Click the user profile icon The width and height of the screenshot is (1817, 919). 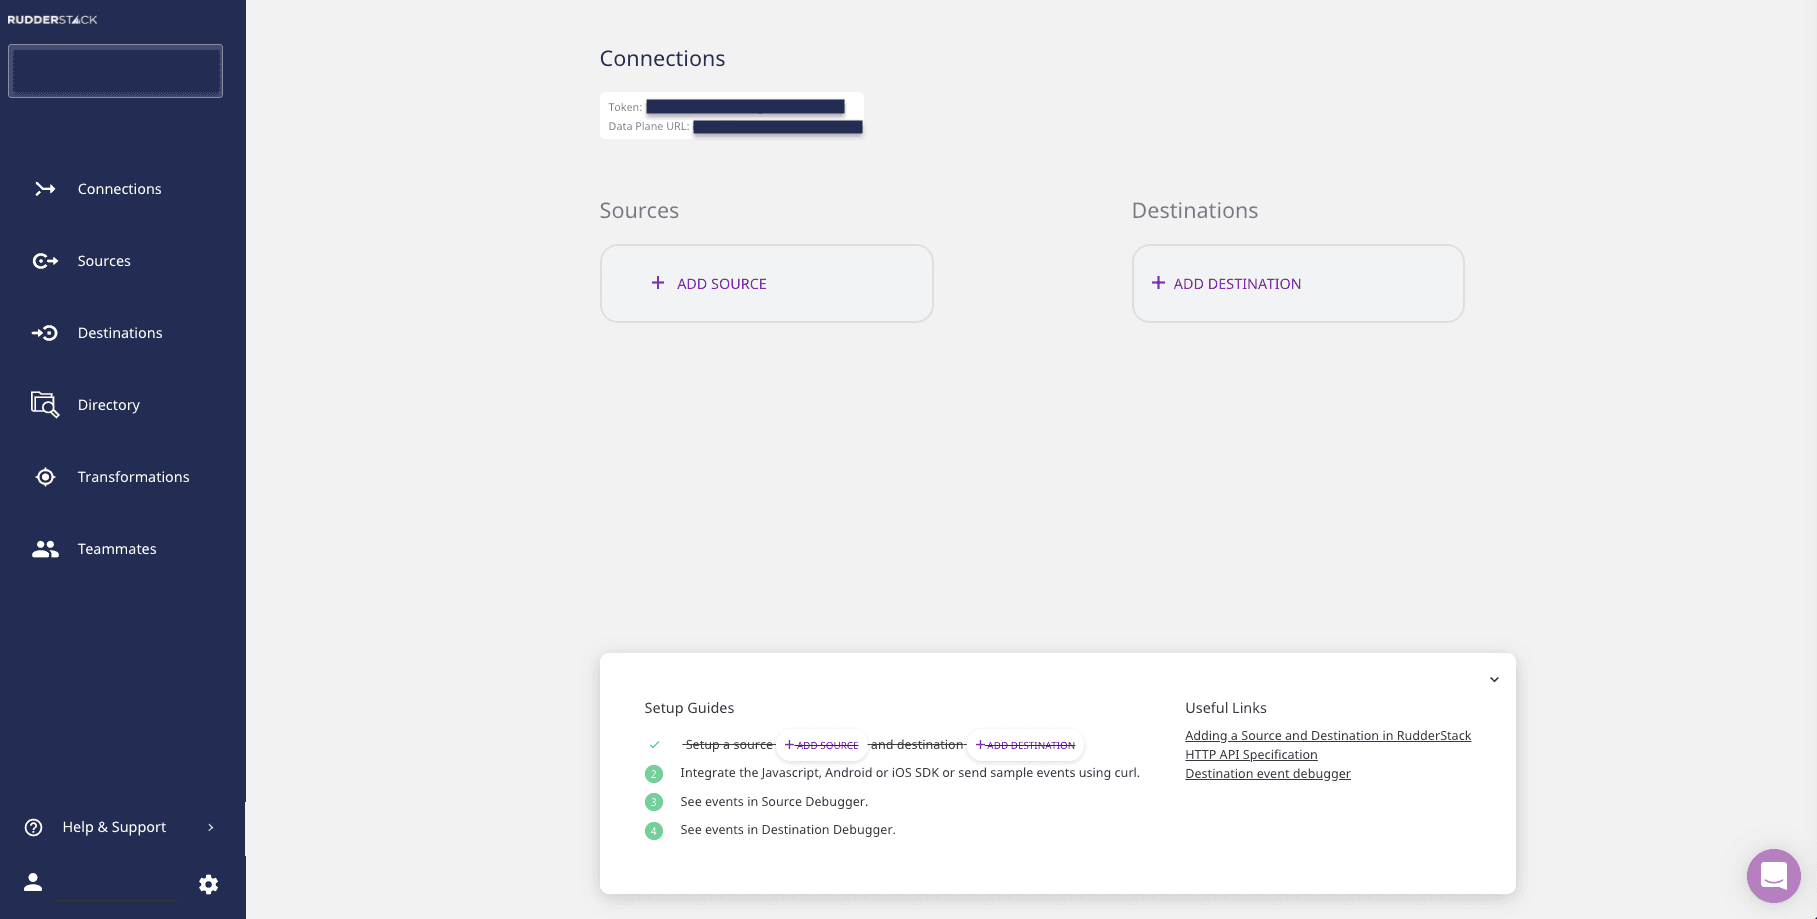click(33, 882)
